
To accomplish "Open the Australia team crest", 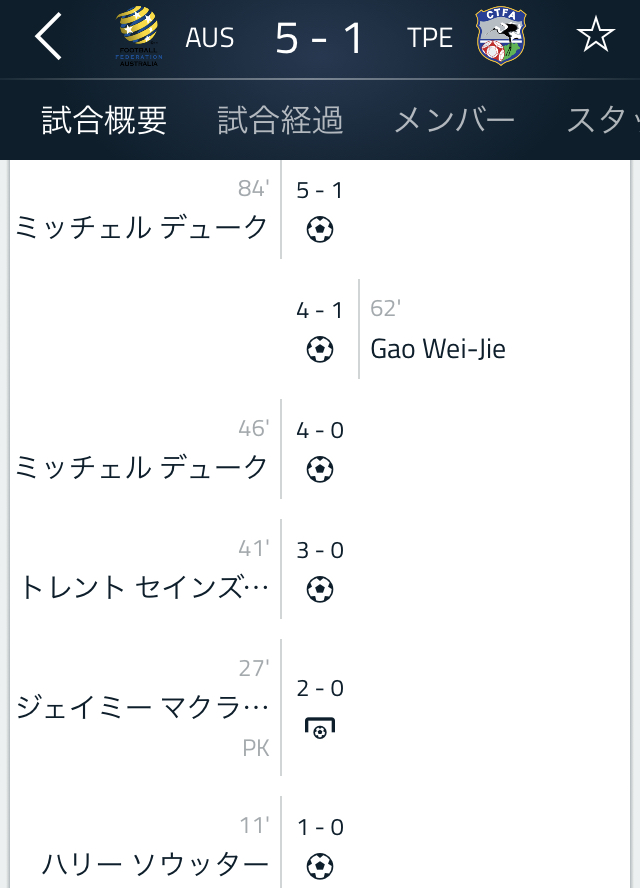I will 138,37.
